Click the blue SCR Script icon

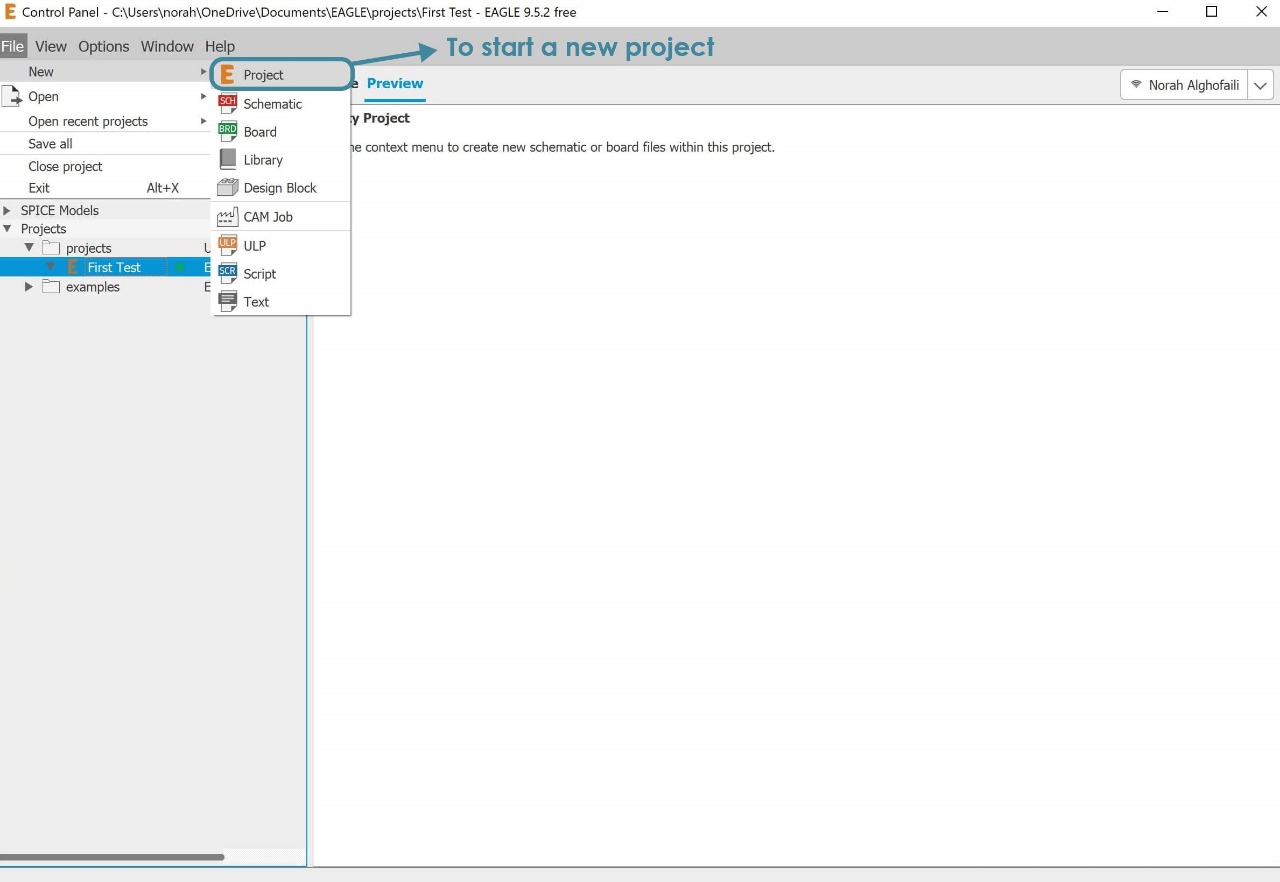(227, 273)
